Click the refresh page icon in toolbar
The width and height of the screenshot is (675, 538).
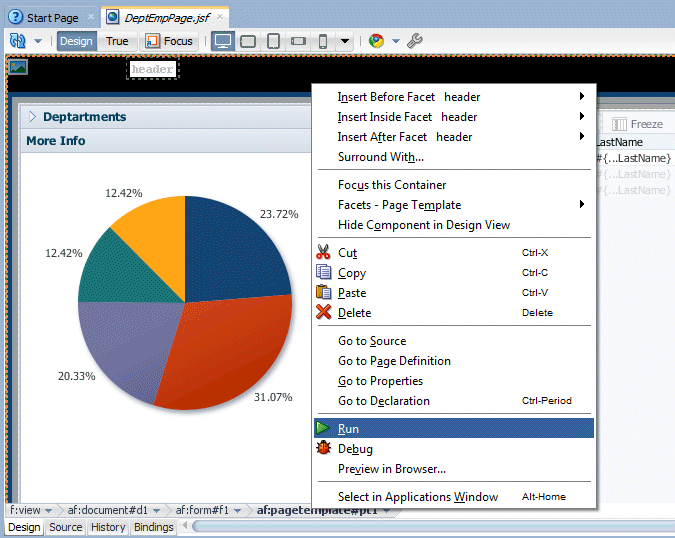point(18,41)
